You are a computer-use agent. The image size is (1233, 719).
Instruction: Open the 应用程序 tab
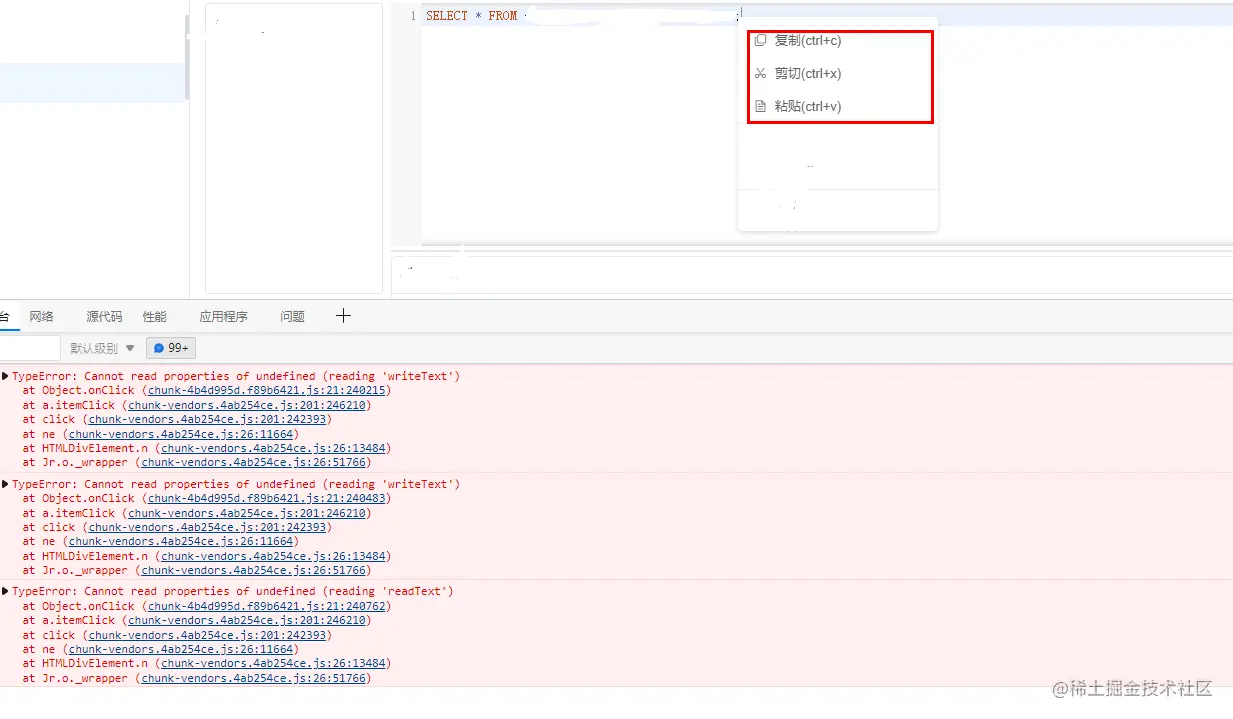[223, 316]
